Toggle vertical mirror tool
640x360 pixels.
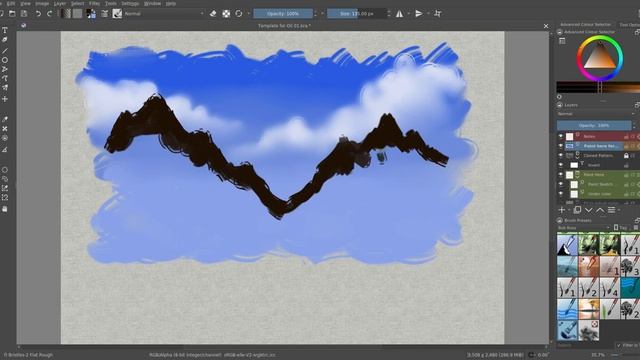tap(419, 13)
